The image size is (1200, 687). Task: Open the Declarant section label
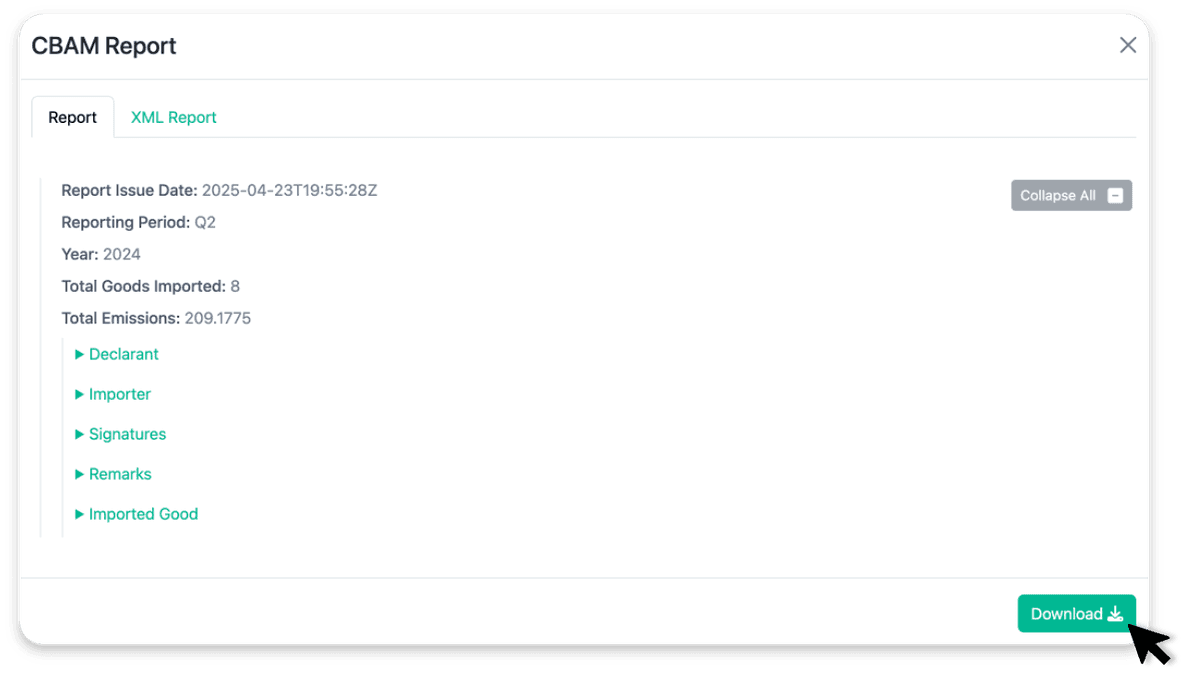(x=124, y=354)
